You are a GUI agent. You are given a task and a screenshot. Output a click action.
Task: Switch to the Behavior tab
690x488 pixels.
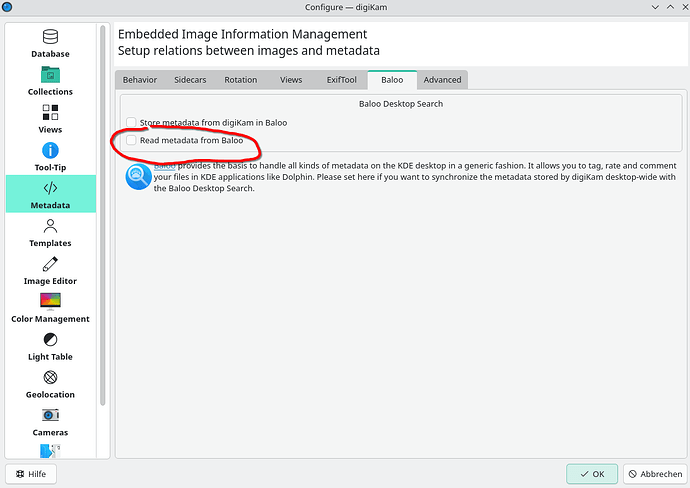click(x=140, y=80)
